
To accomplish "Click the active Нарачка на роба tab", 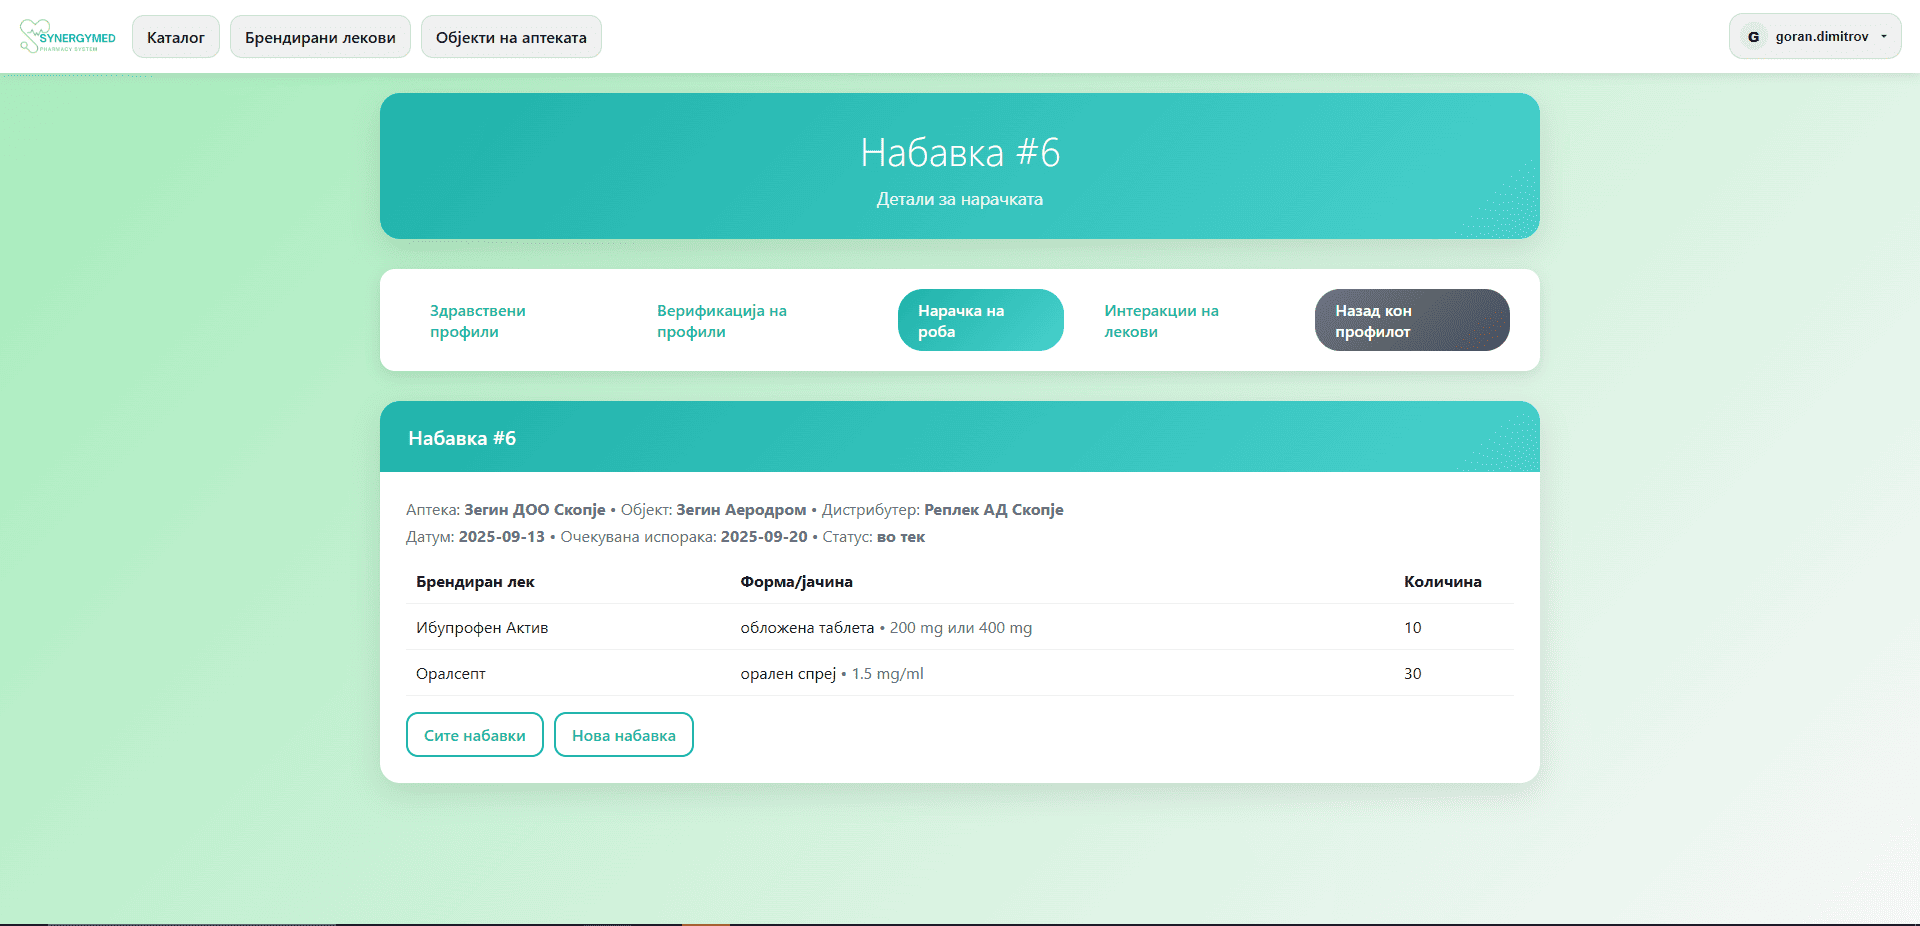I will pos(980,321).
